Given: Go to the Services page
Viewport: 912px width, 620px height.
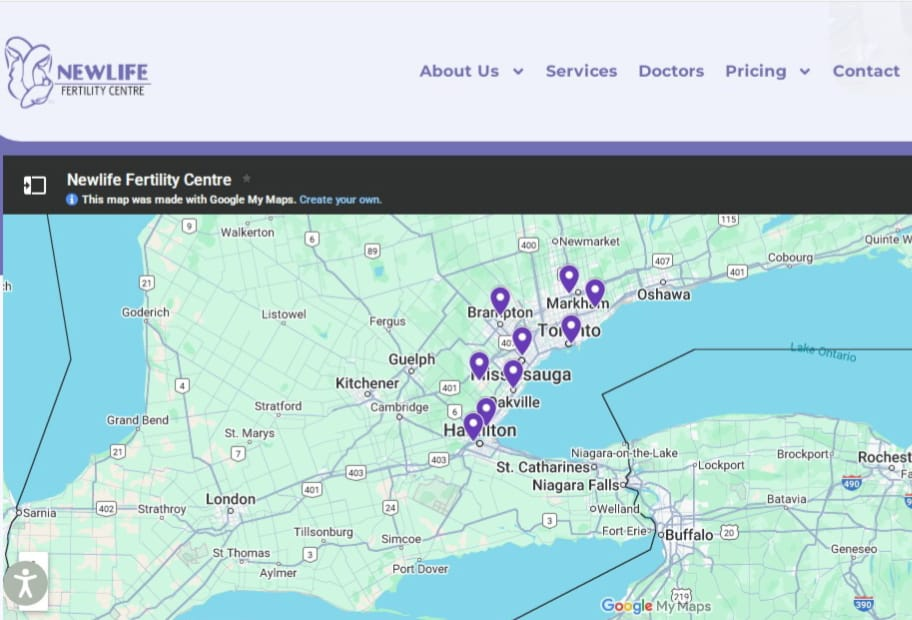Looking at the screenshot, I should point(581,71).
